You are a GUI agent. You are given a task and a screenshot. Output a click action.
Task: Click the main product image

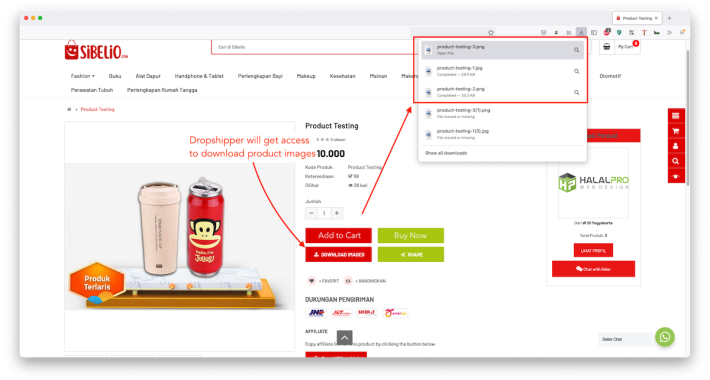point(179,236)
